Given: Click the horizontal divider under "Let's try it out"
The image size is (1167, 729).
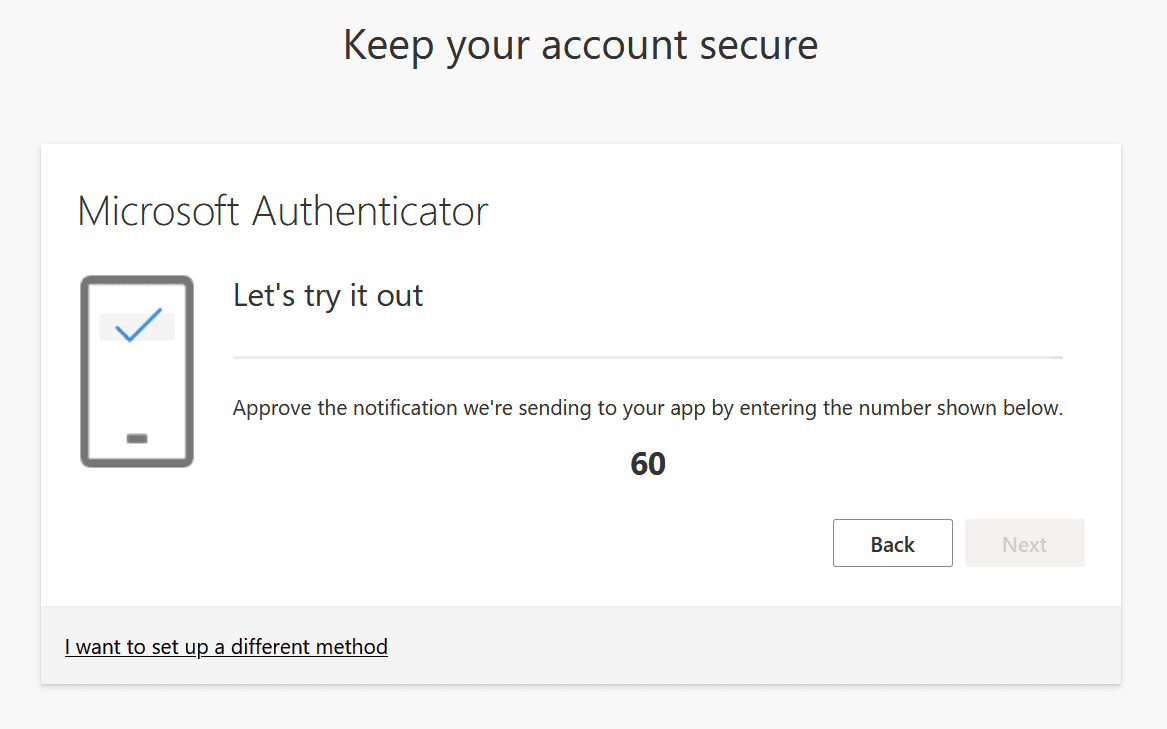Looking at the screenshot, I should (x=647, y=356).
